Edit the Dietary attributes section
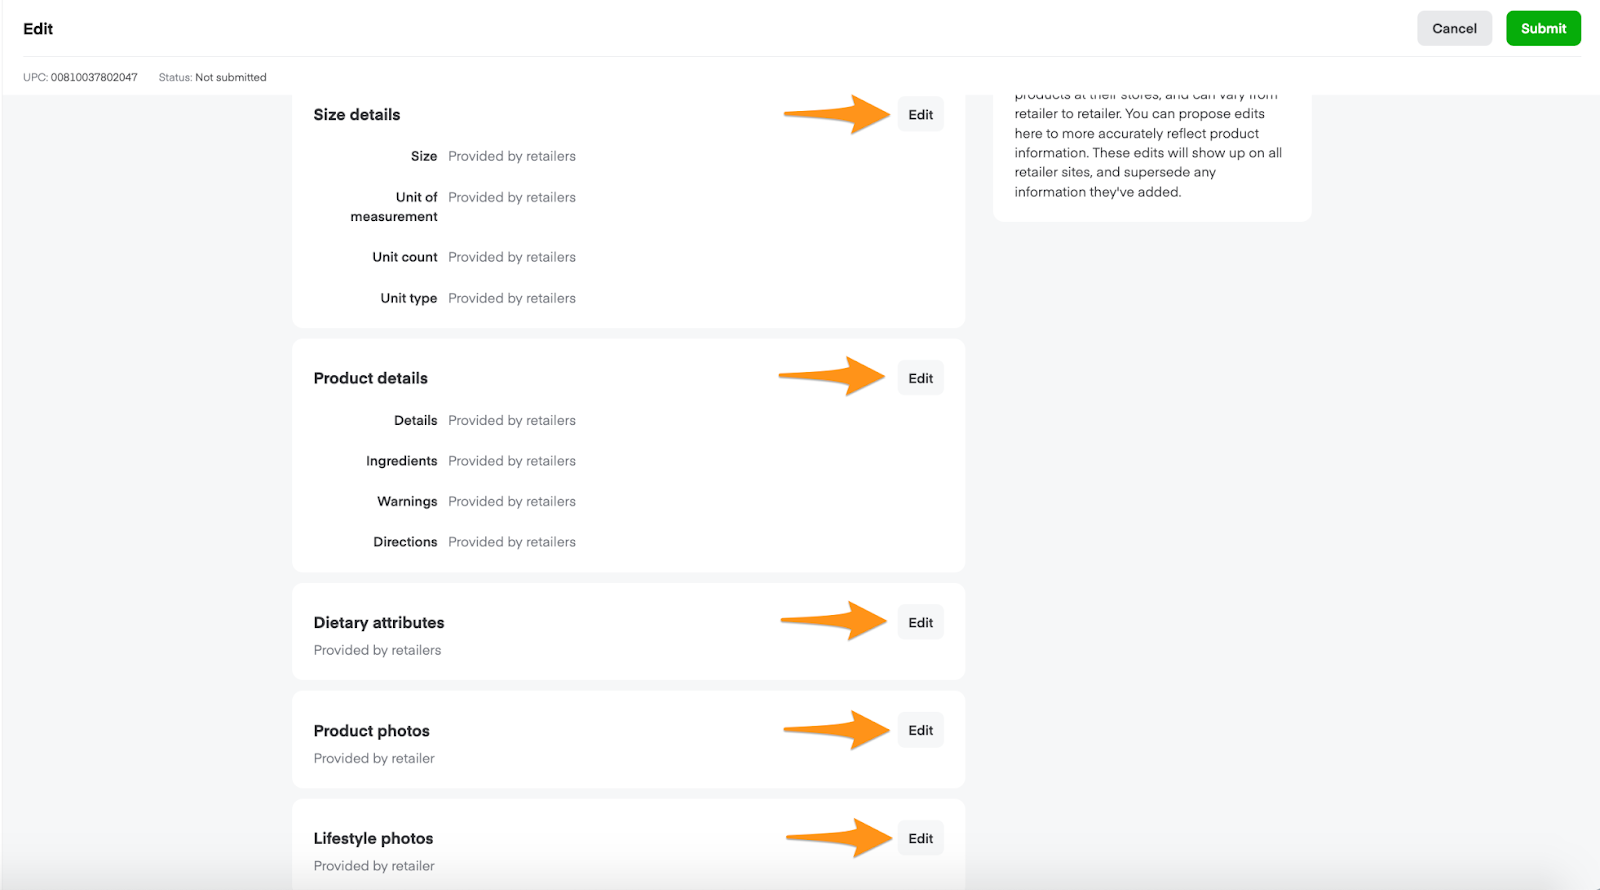 (919, 621)
